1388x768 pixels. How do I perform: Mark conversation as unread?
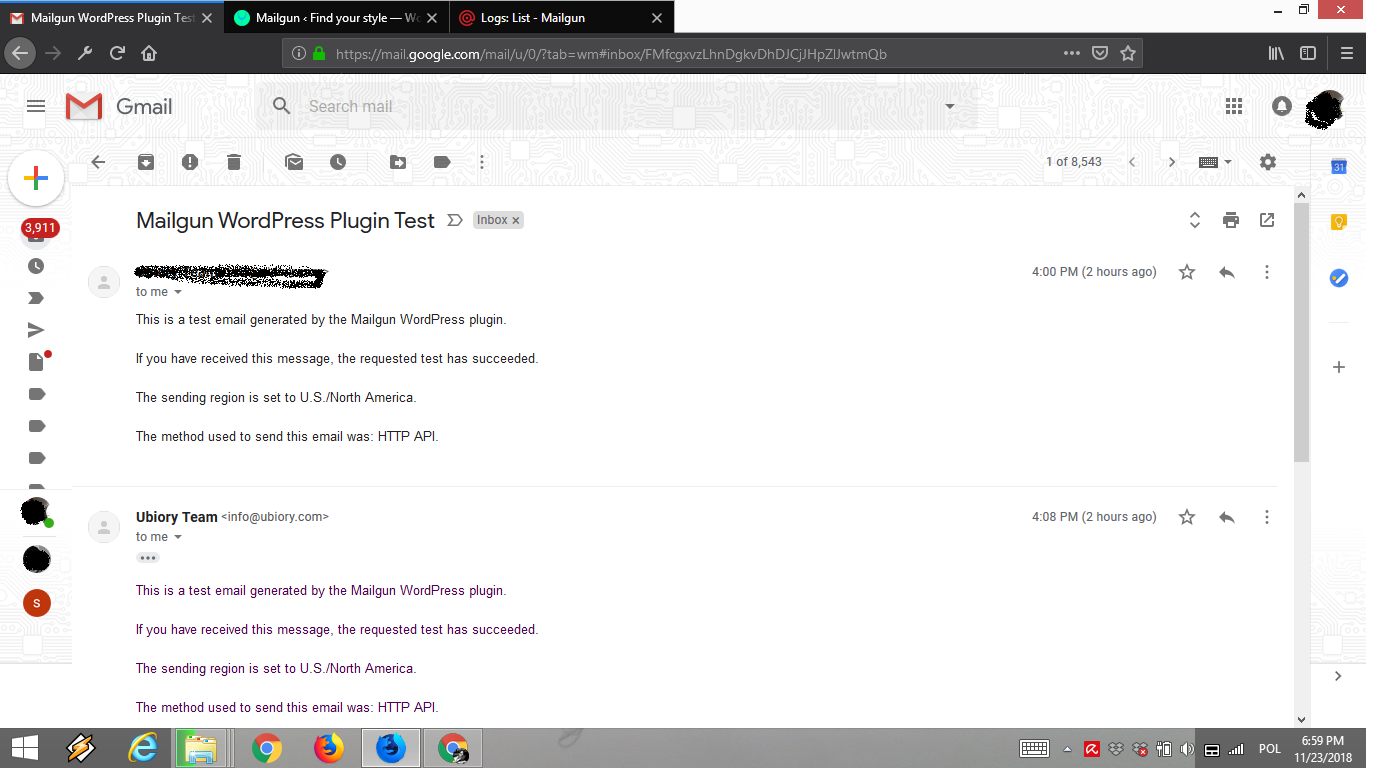click(x=294, y=162)
